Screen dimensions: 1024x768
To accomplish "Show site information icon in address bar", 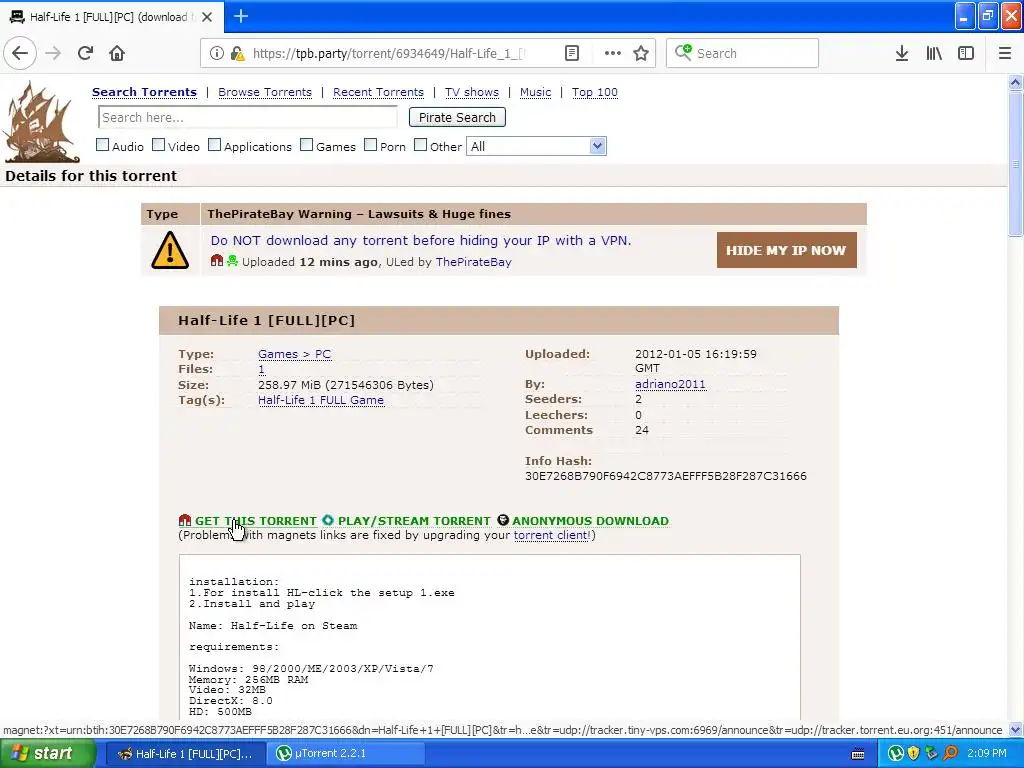I will tap(216, 53).
